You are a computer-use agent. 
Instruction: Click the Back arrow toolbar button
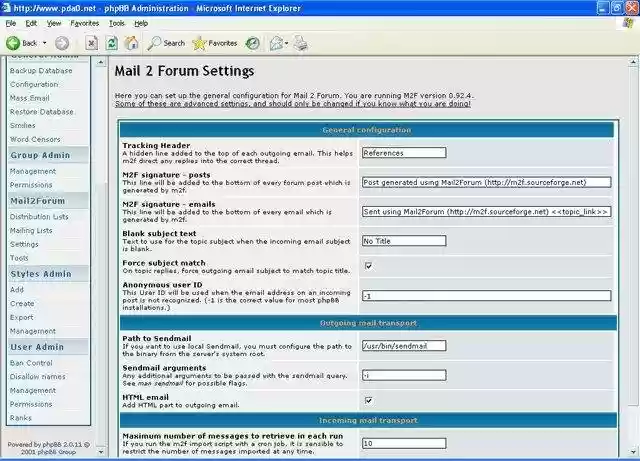[x=21, y=43]
